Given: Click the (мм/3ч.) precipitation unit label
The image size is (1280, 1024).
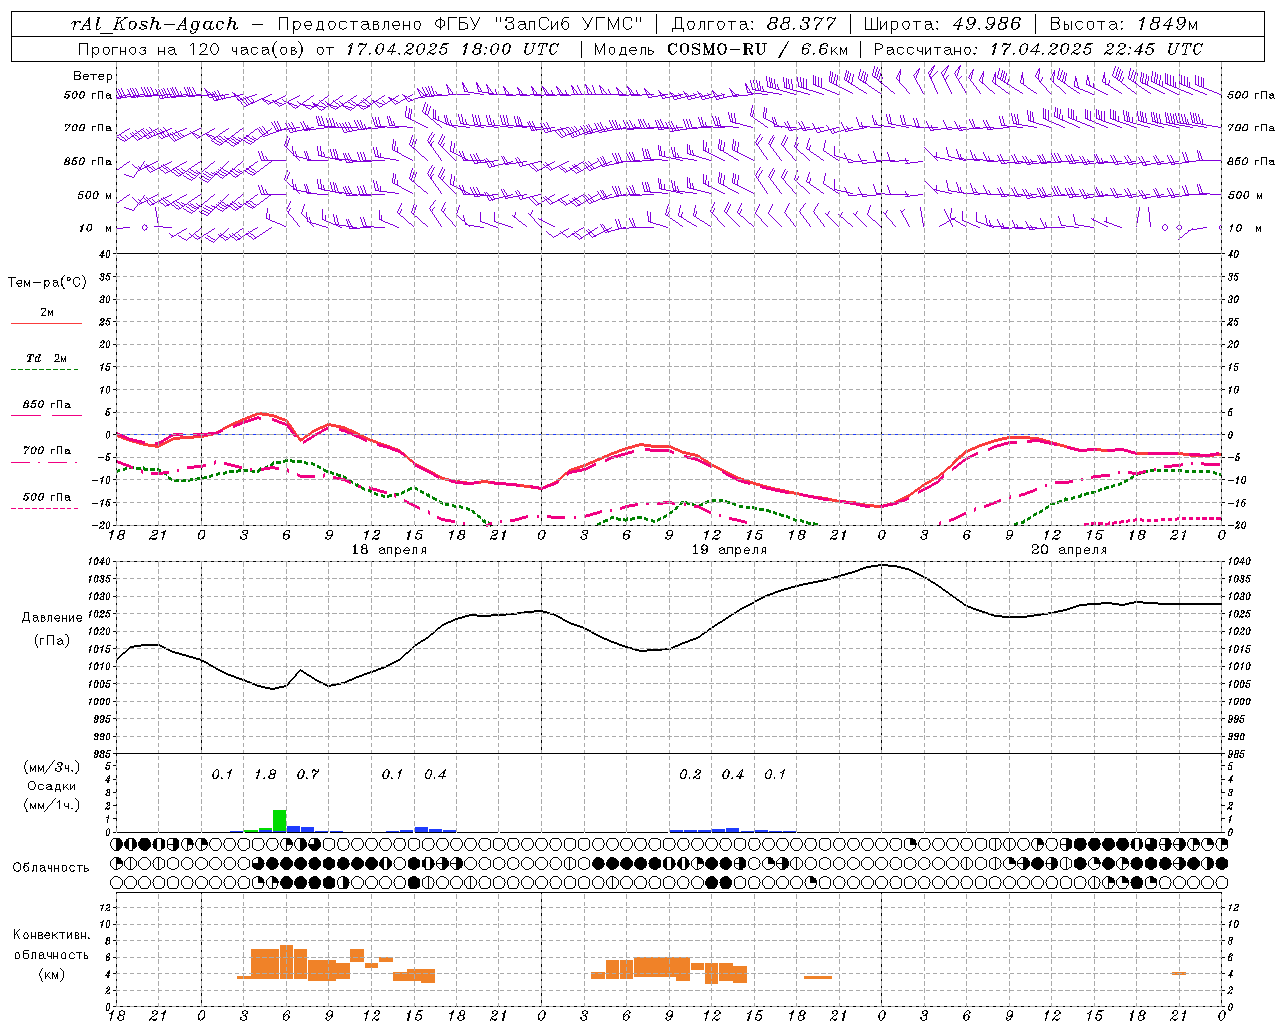Looking at the screenshot, I should (x=52, y=767).
